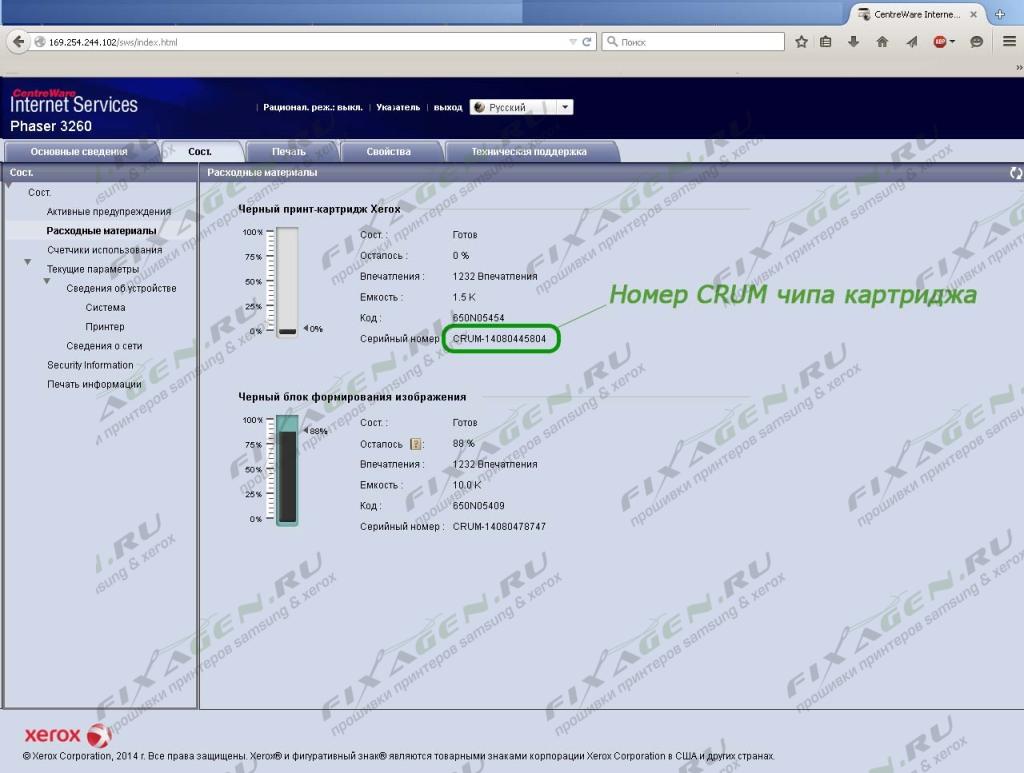This screenshot has height=773, width=1024.
Task: Reload the page with the refresh icon
Action: (x=587, y=42)
